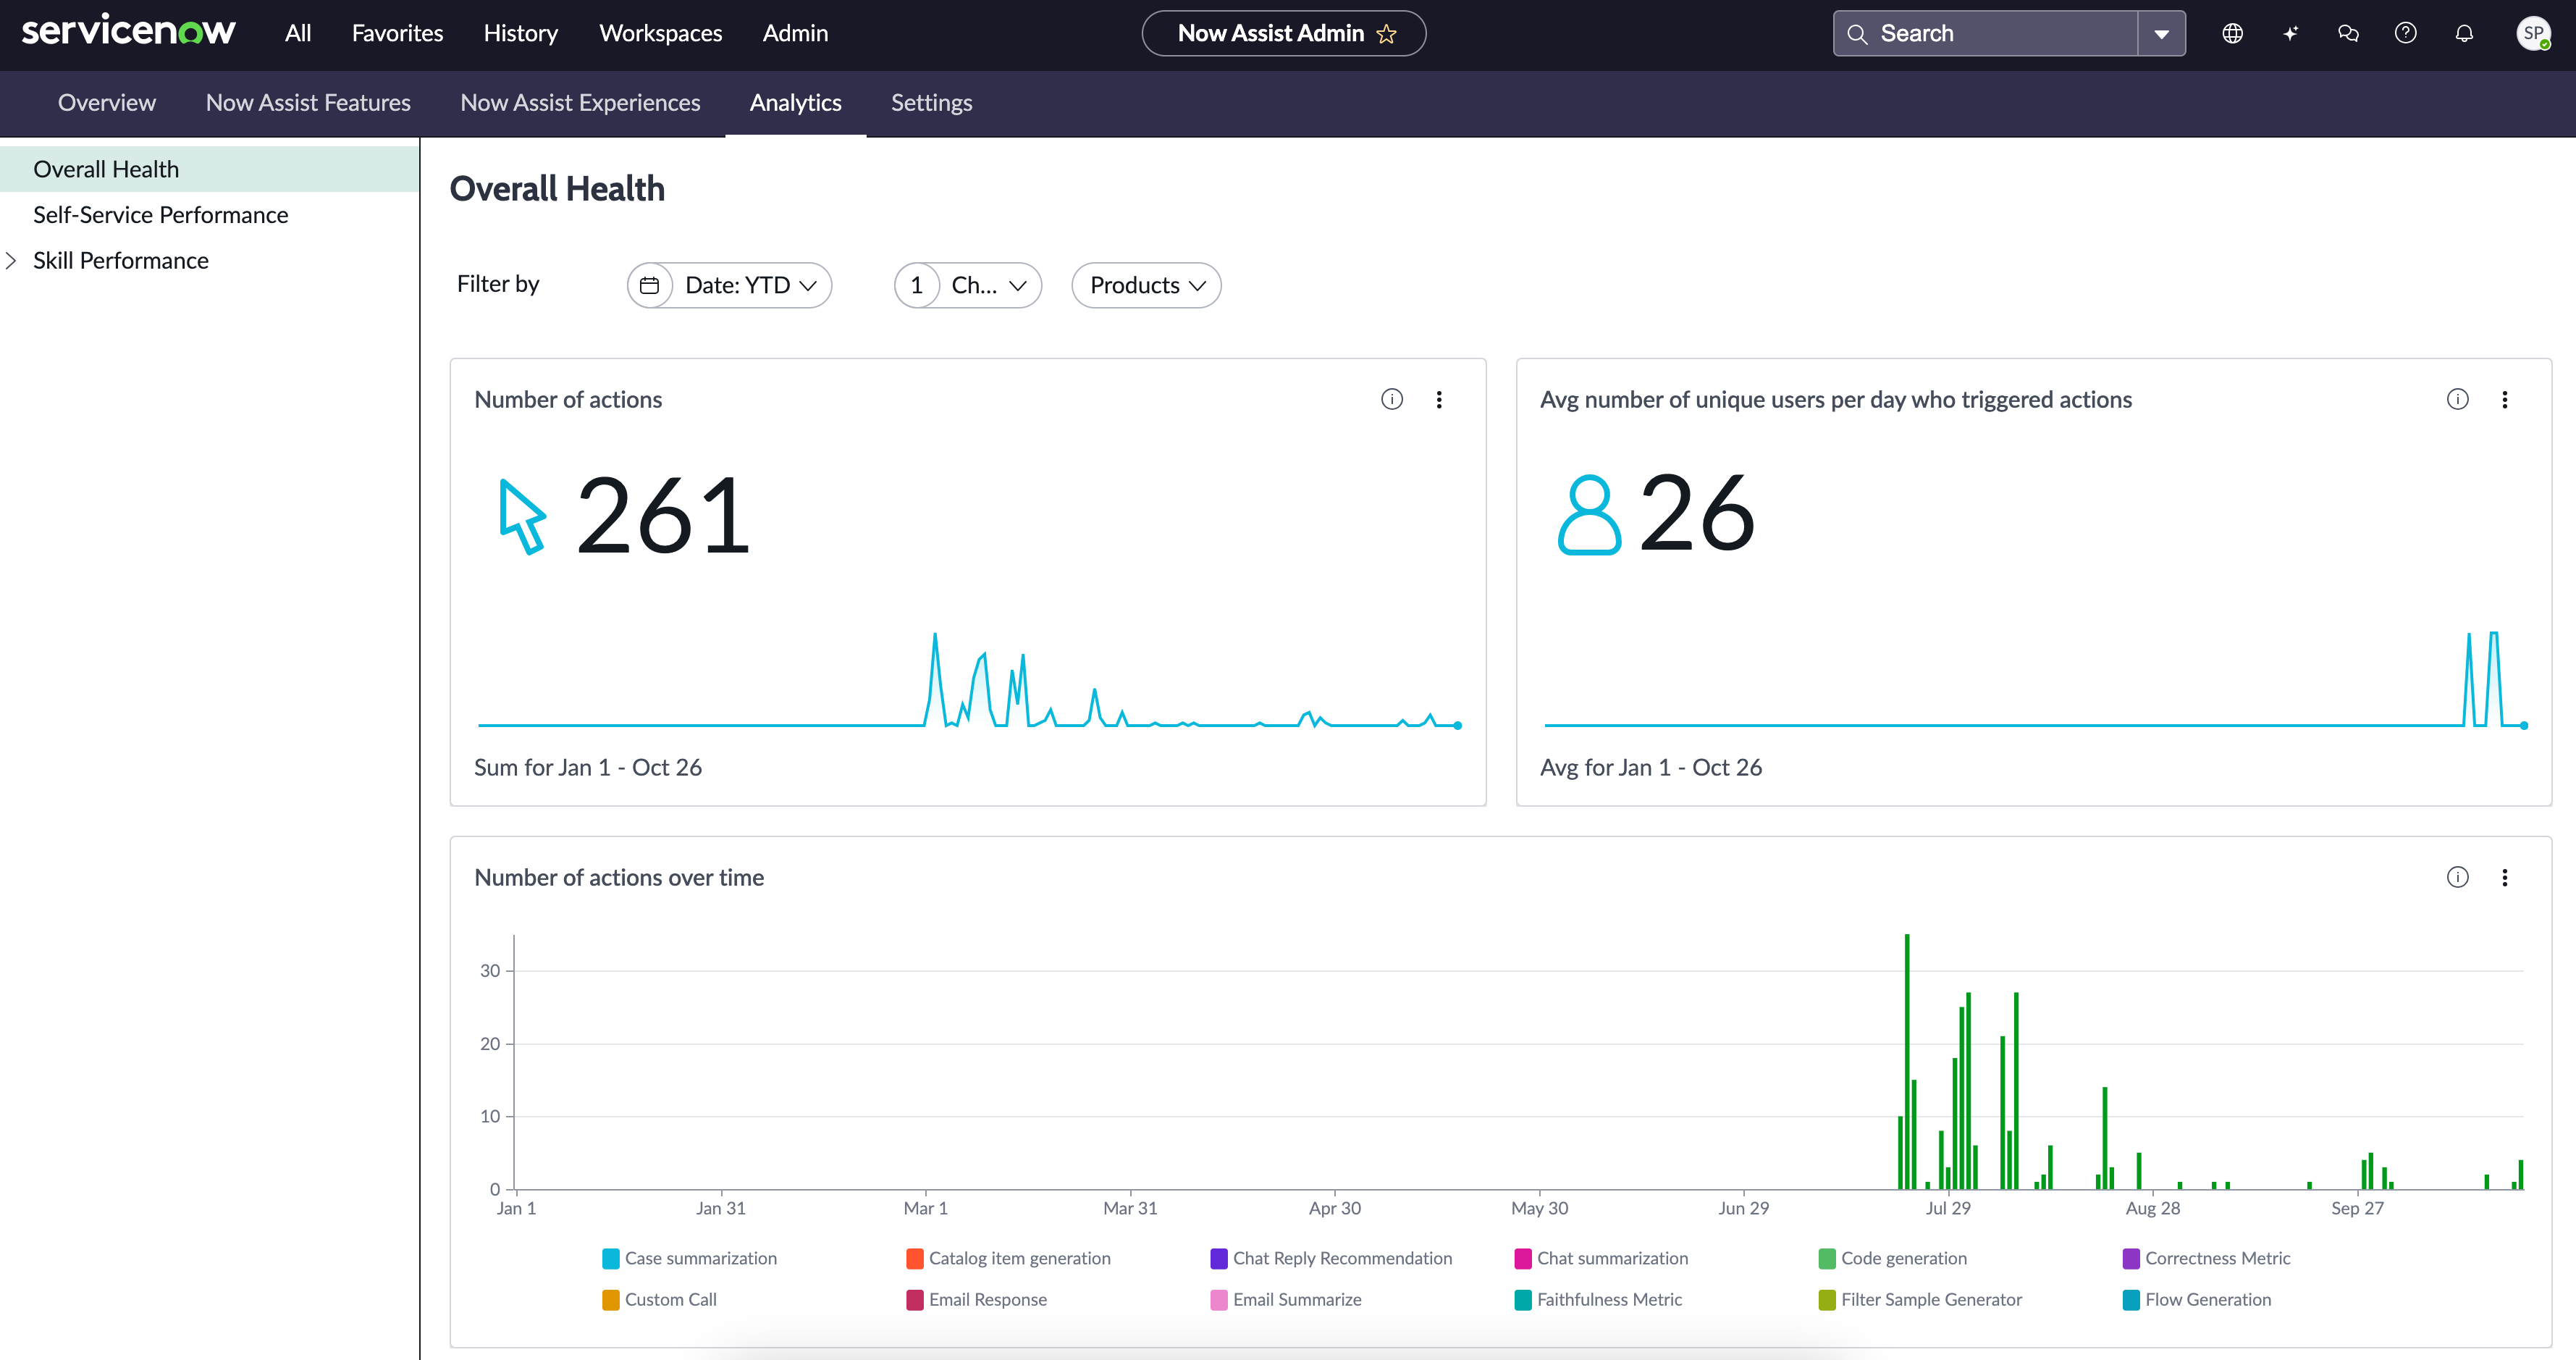
Task: Switch to the Settings tab
Action: point(931,103)
